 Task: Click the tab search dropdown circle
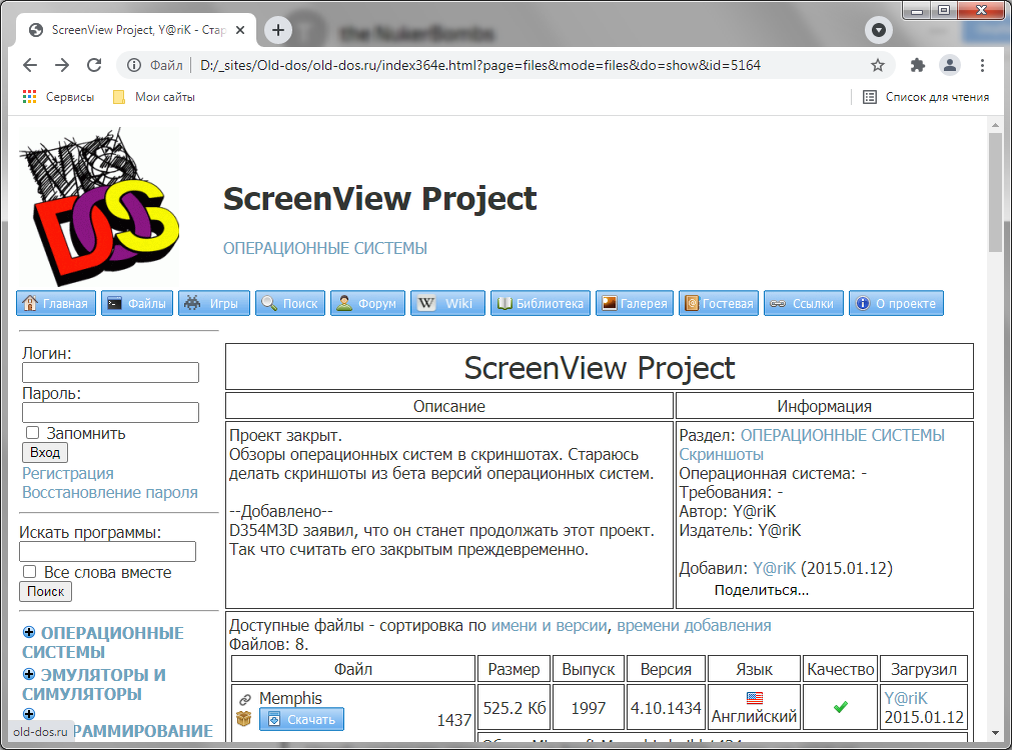[x=878, y=30]
